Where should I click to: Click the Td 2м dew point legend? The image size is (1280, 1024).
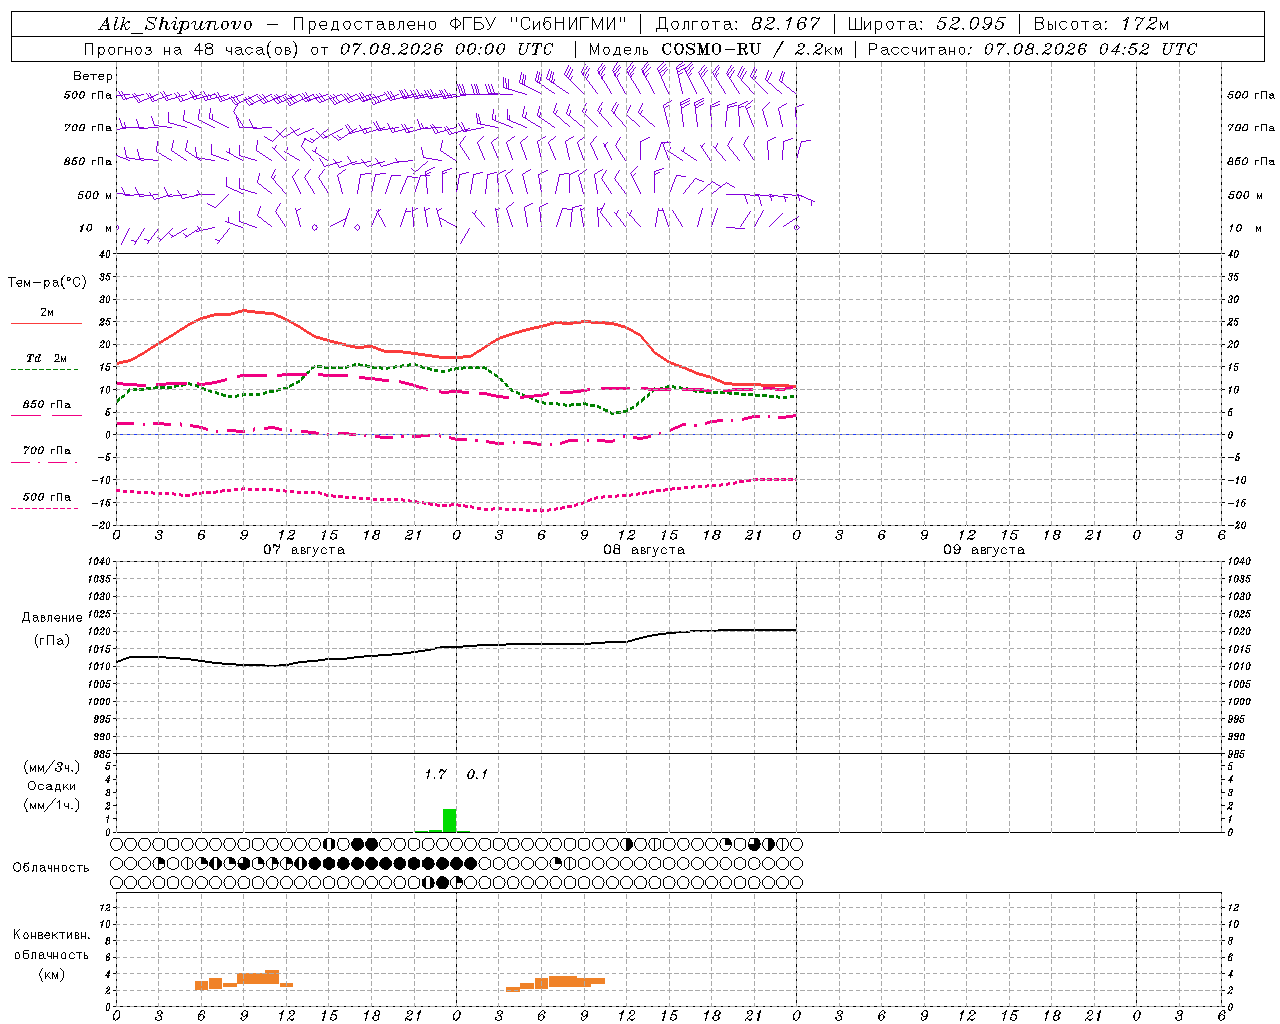[46, 358]
